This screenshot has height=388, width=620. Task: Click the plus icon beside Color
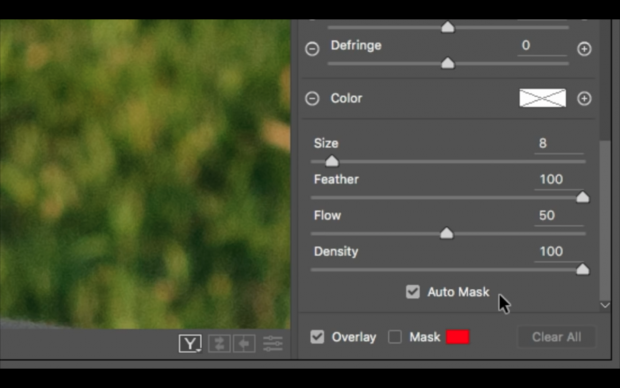coord(584,98)
